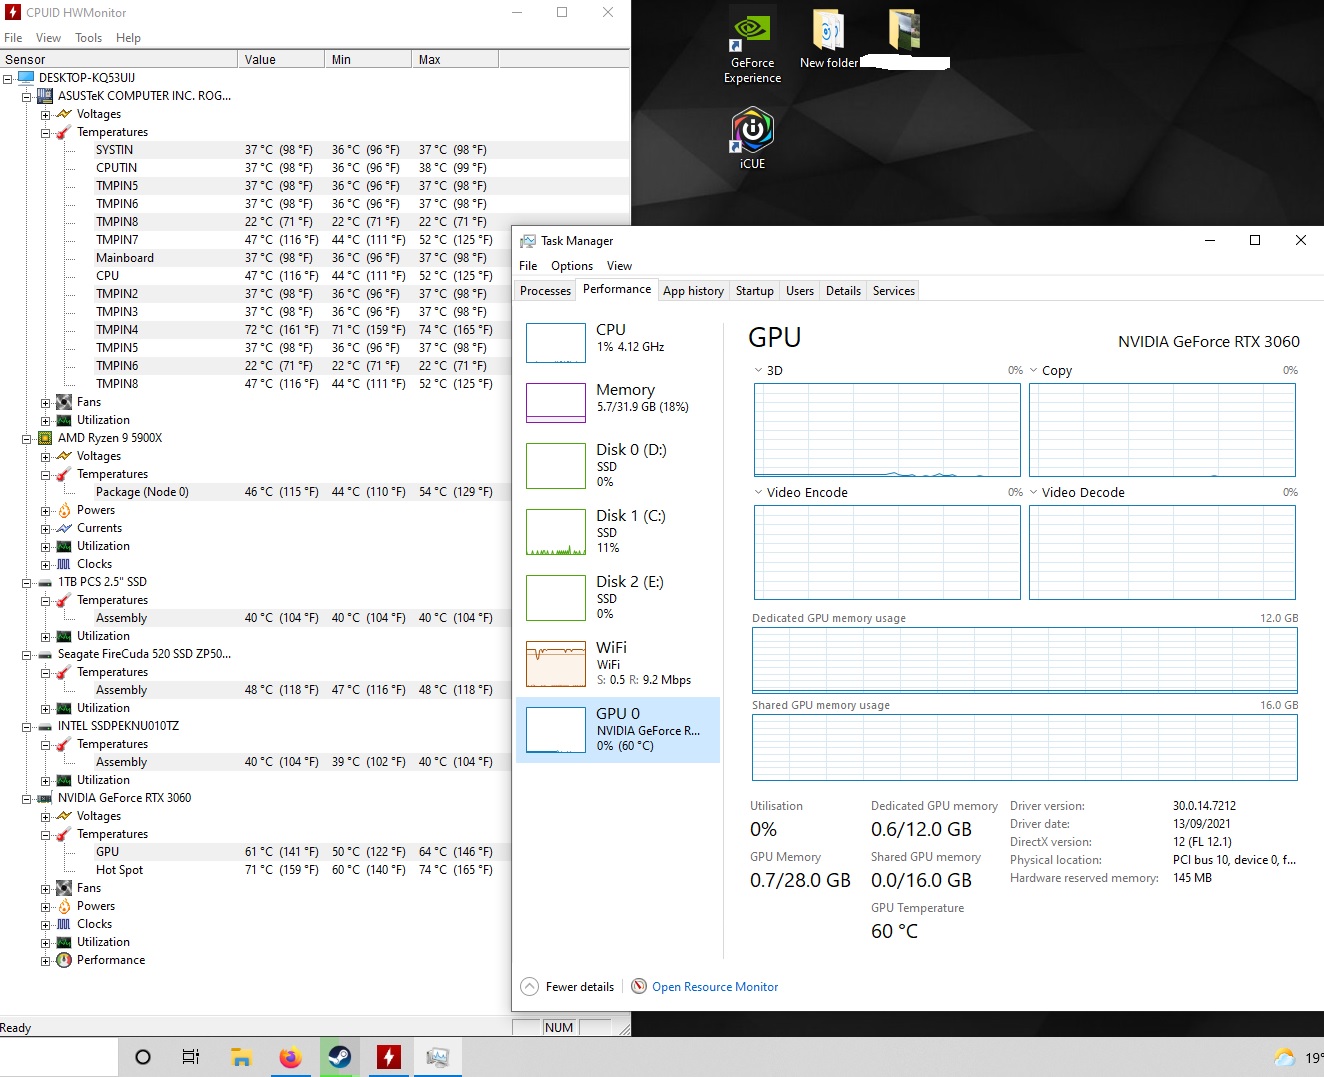Open Task Manager File menu
1324x1077 pixels.
coord(528,266)
